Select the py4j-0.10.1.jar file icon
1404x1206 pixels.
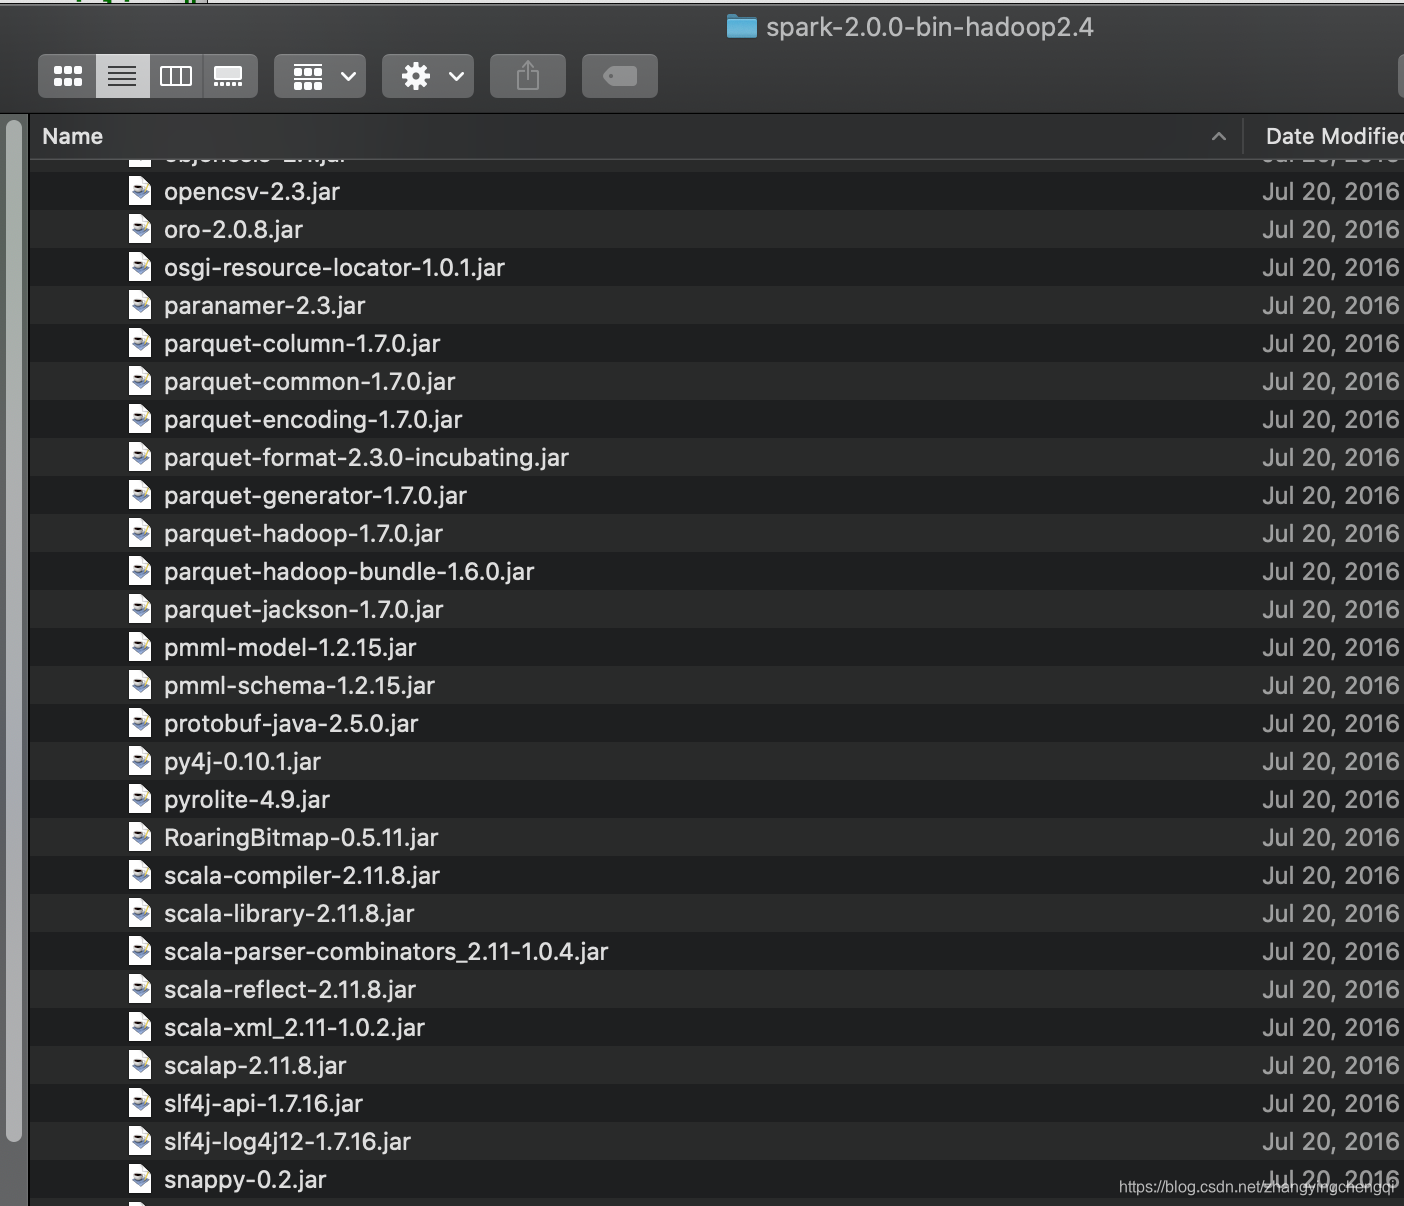[140, 761]
